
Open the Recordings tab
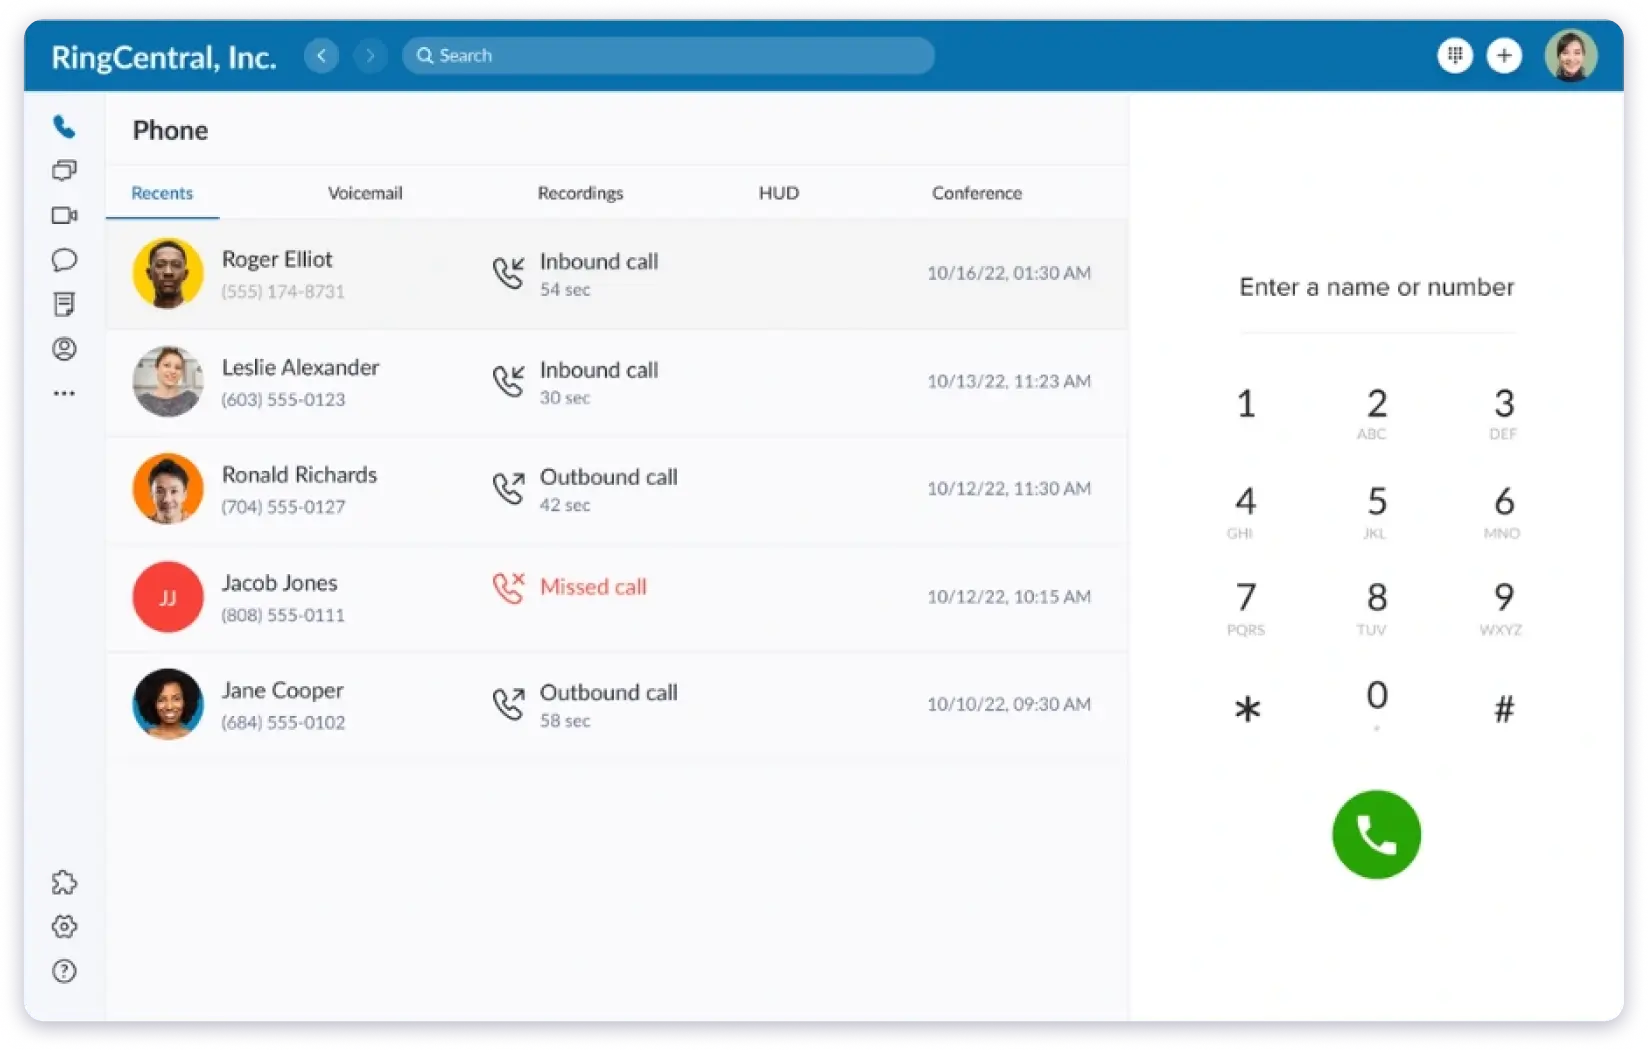coord(580,193)
